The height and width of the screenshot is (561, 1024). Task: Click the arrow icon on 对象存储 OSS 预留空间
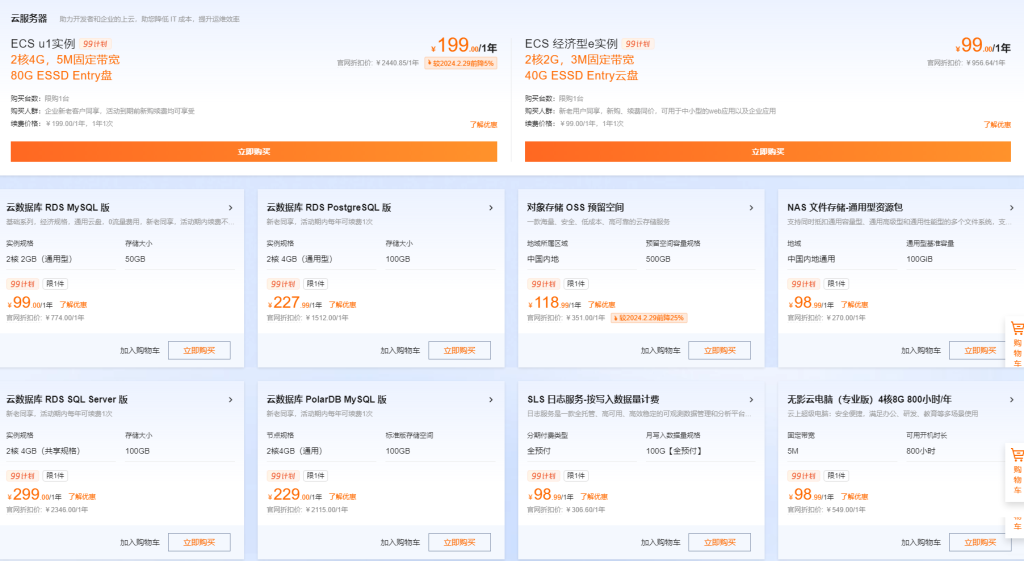coord(751,208)
